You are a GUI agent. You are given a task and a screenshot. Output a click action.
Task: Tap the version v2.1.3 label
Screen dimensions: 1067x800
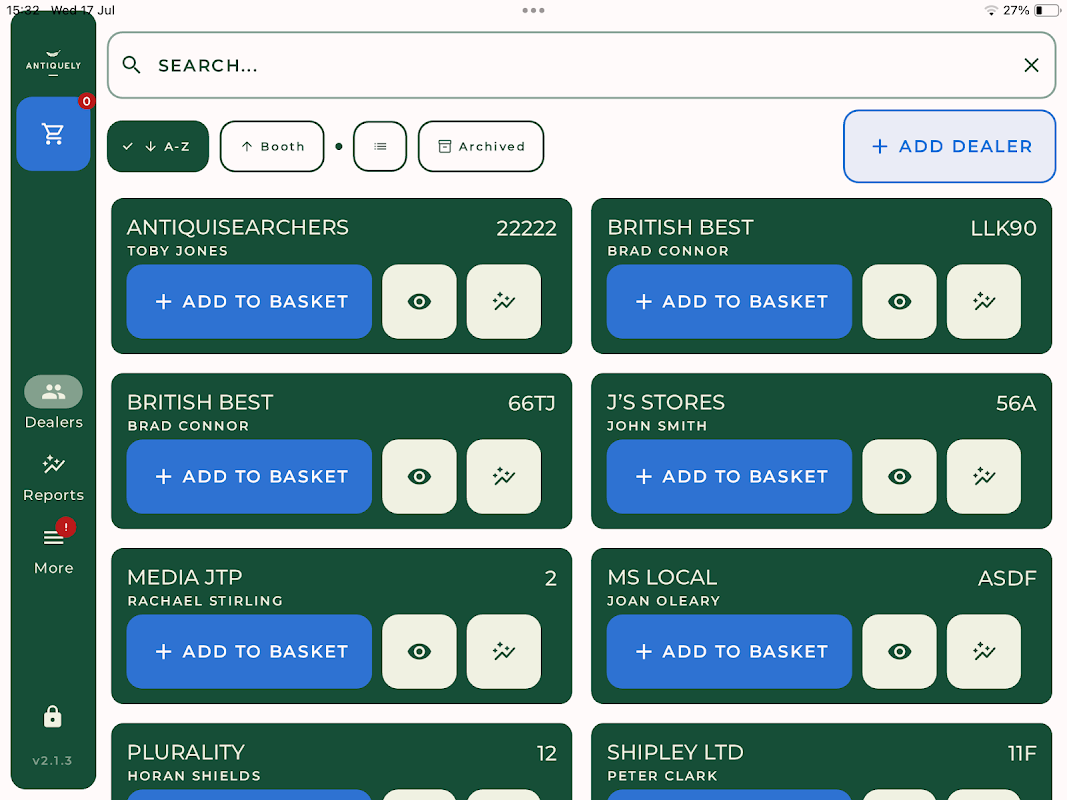52,760
